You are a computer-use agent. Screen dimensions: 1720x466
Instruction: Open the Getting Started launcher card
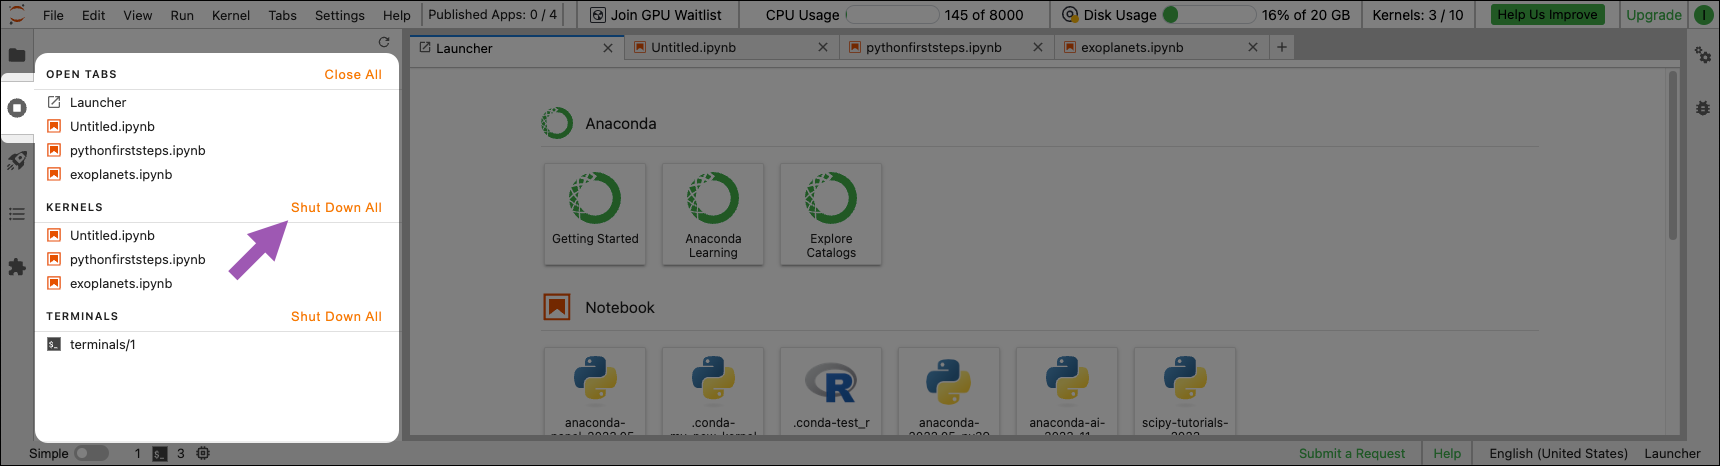click(x=595, y=214)
